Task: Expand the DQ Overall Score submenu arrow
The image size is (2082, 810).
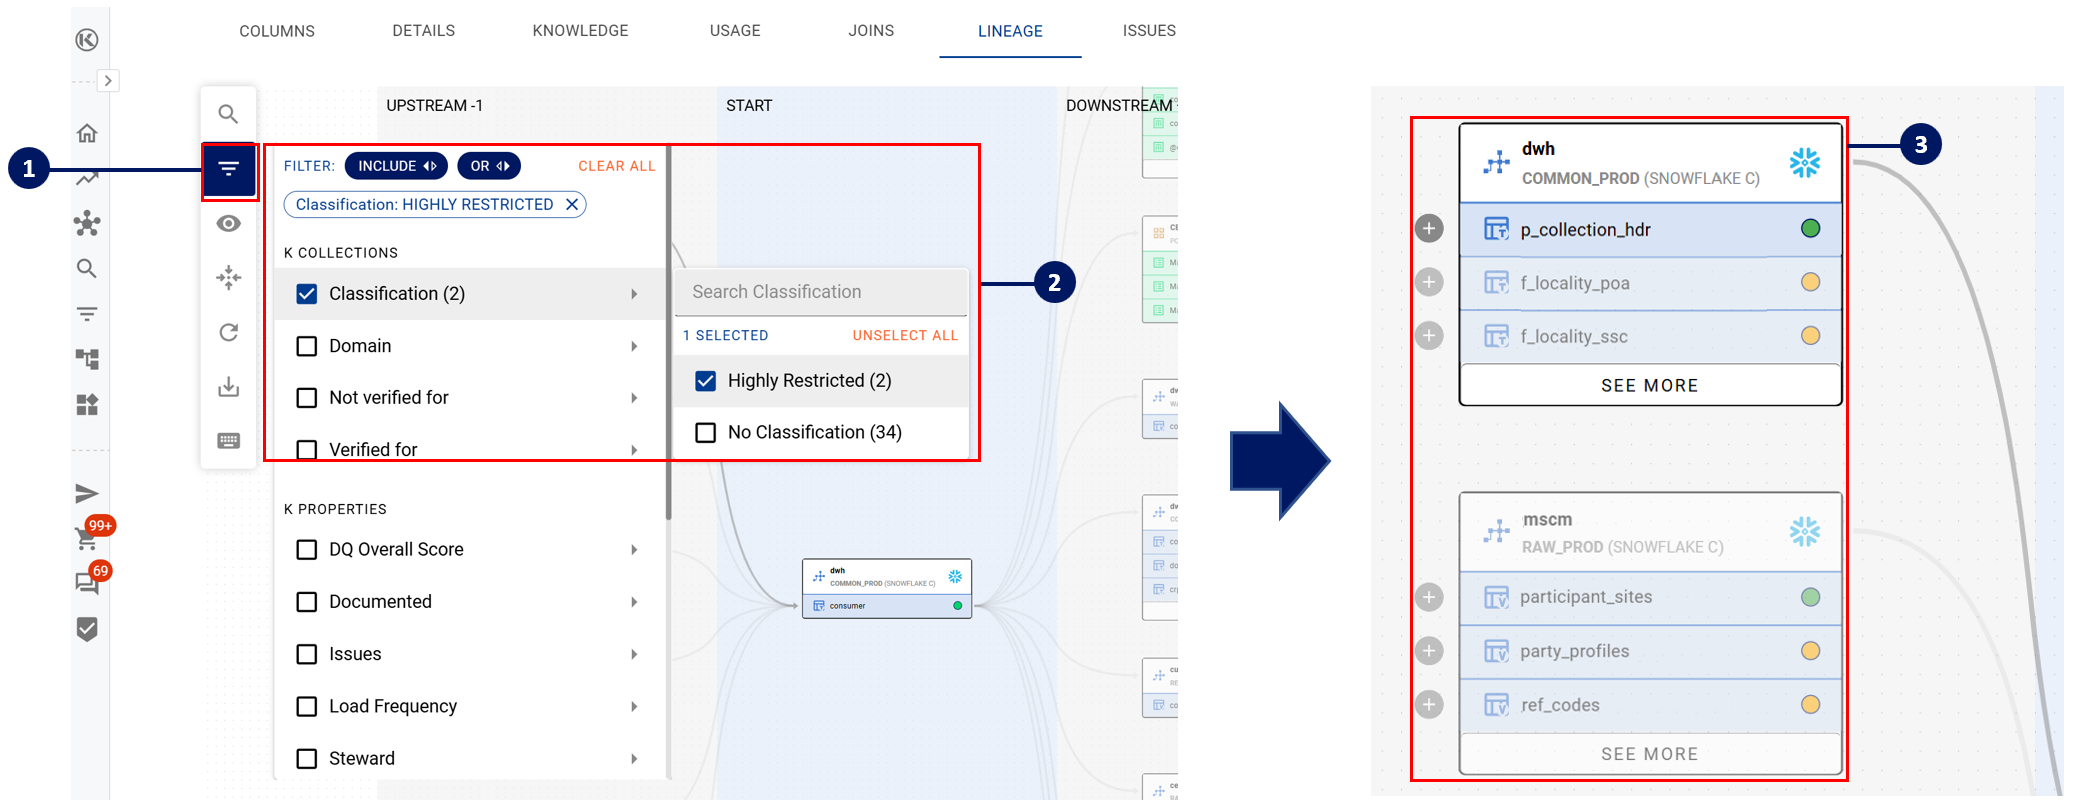Action: coord(634,550)
